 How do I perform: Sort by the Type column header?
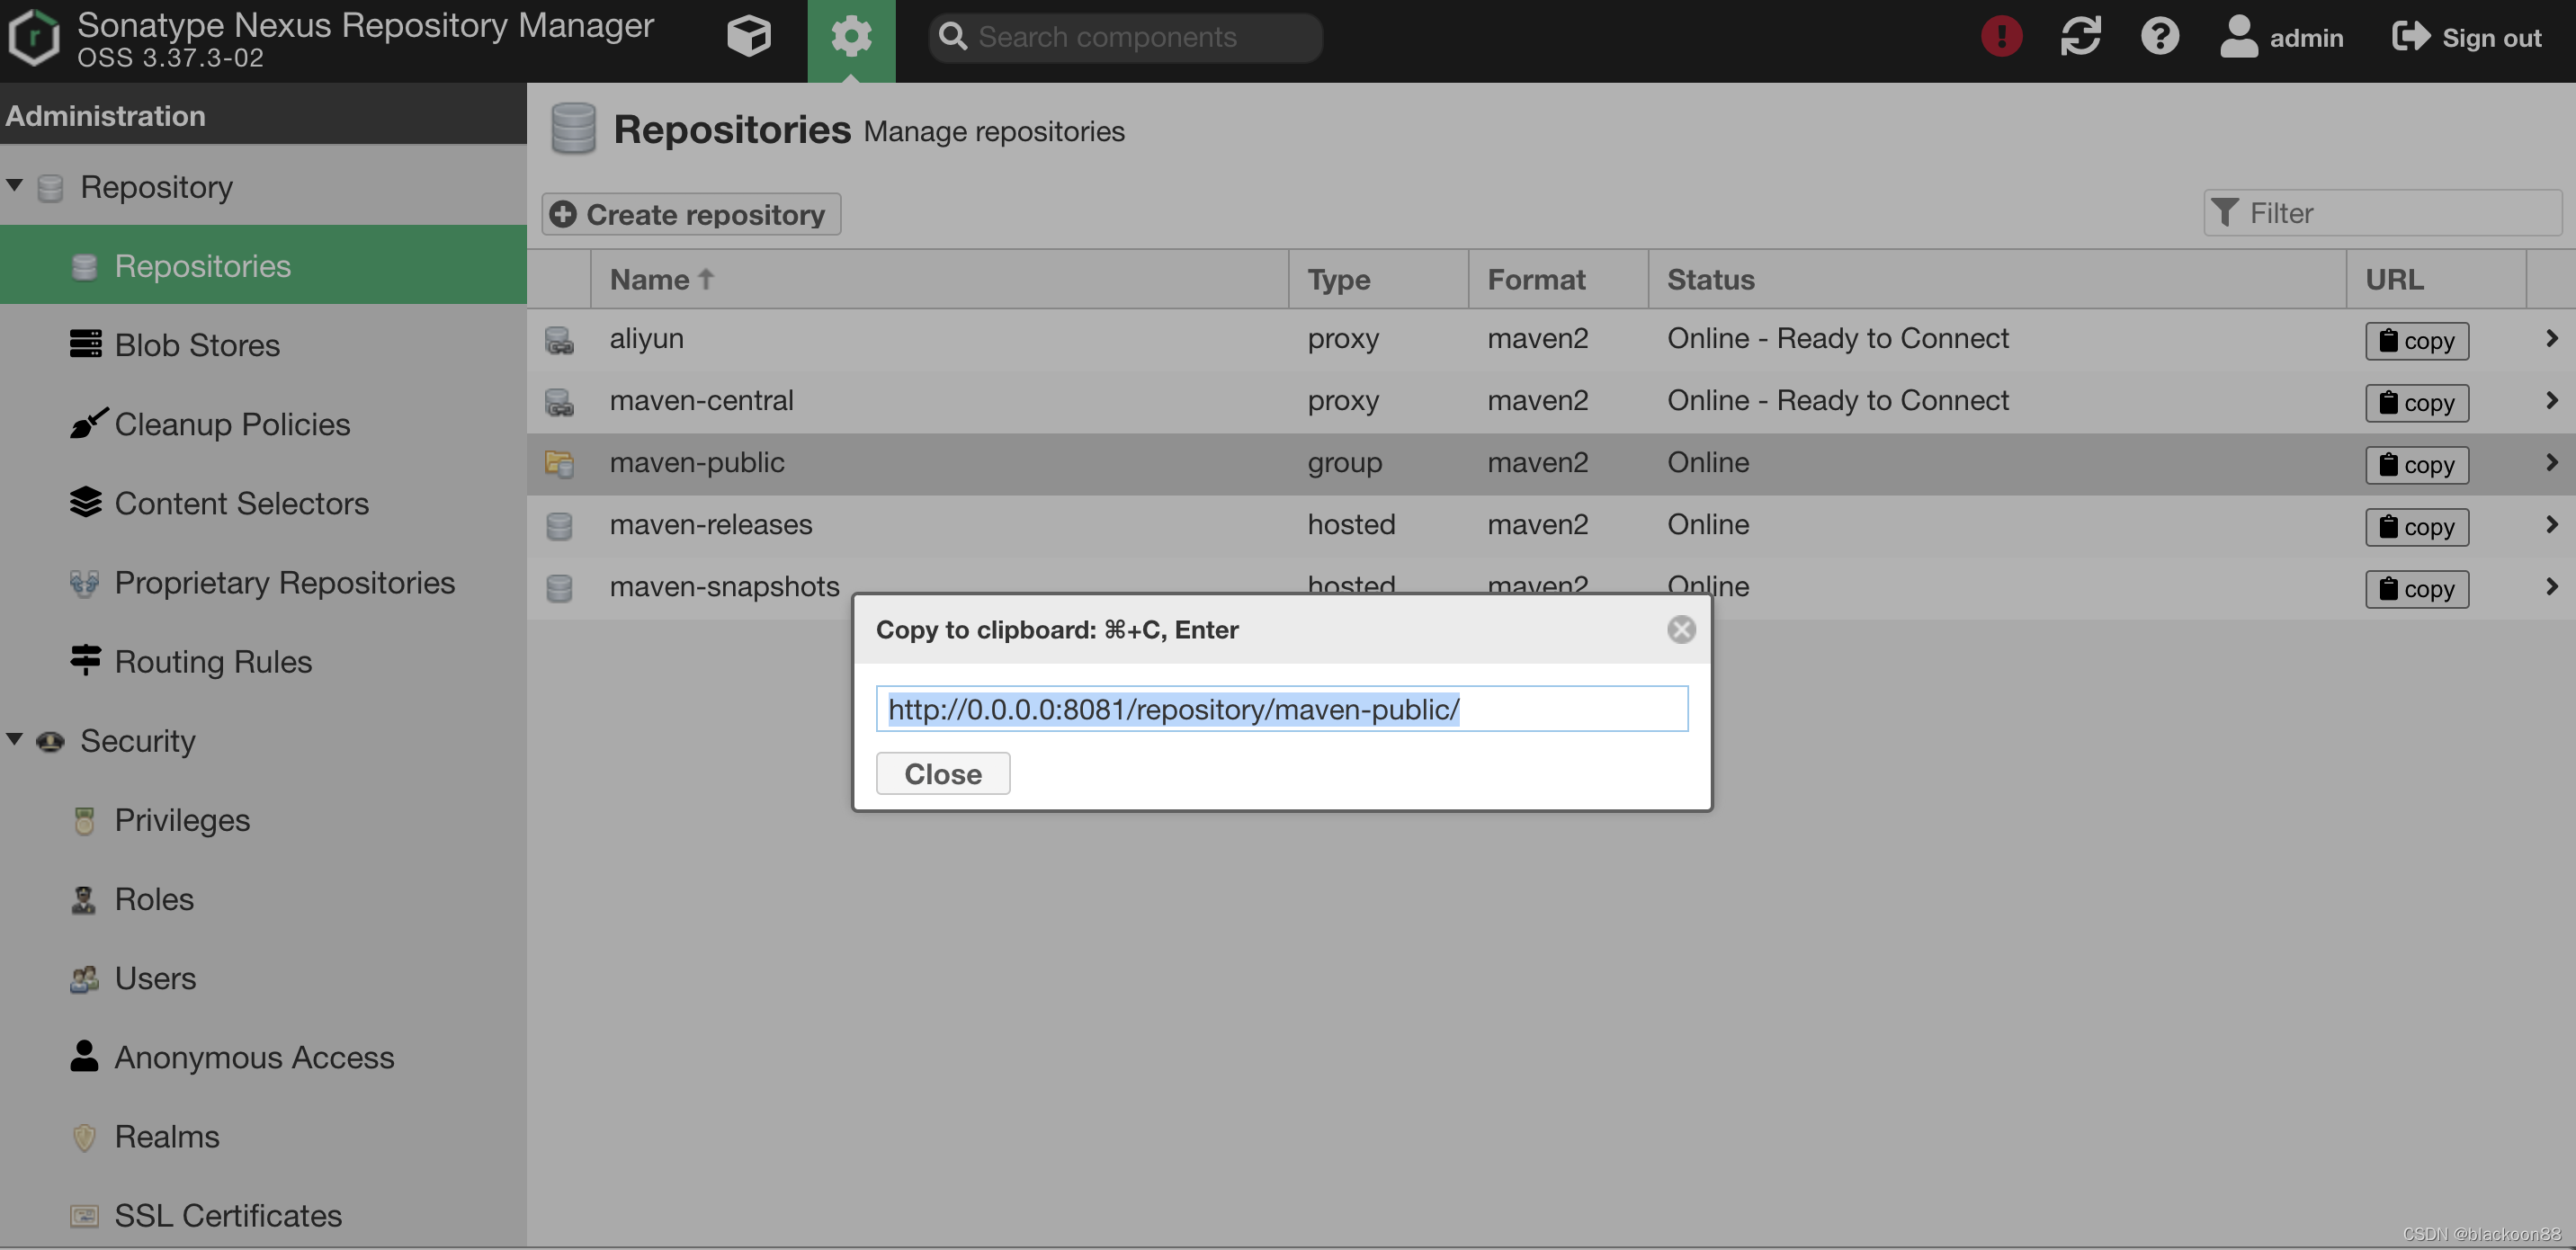click(x=1378, y=279)
